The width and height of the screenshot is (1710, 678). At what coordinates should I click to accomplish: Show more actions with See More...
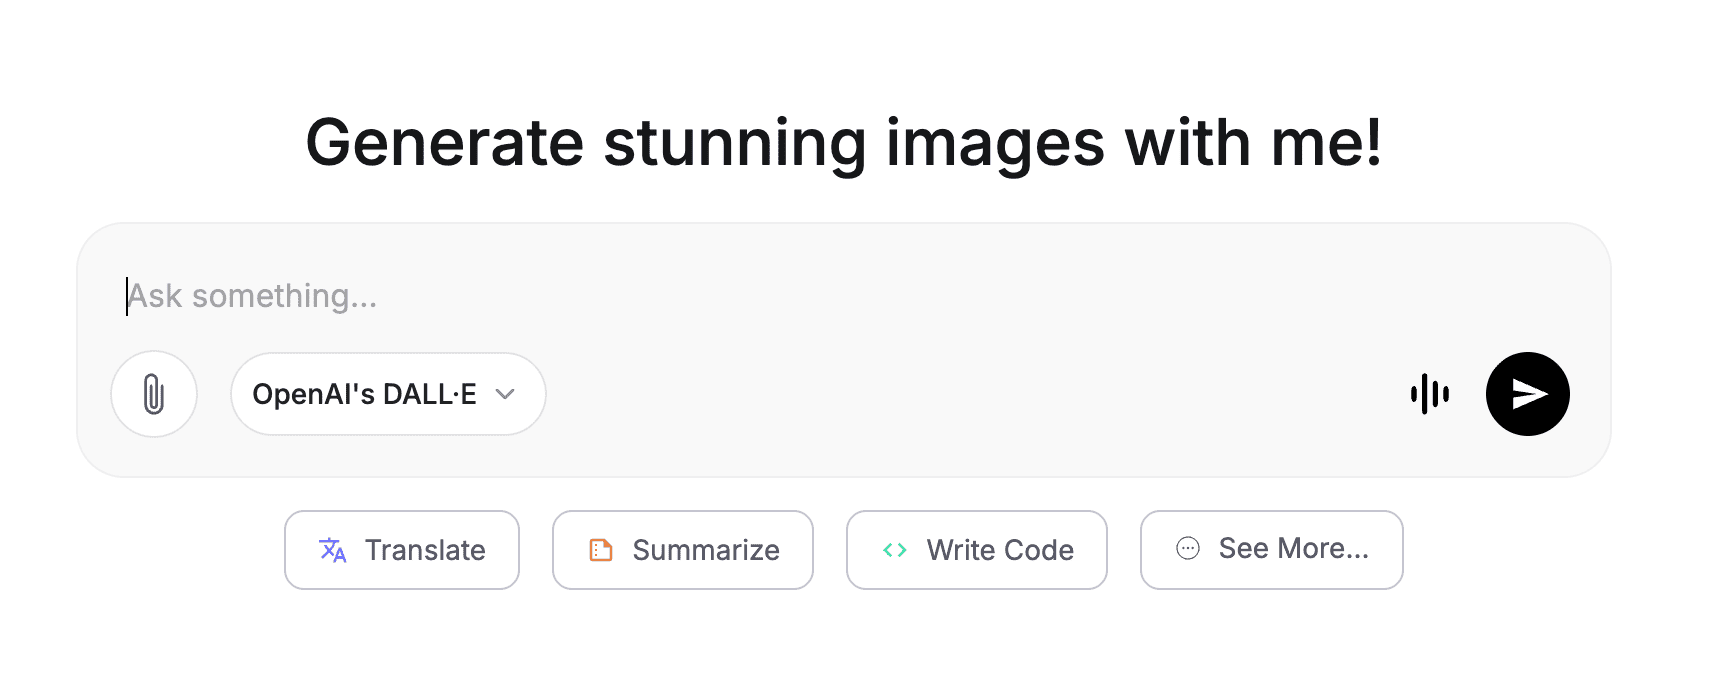coord(1272,550)
